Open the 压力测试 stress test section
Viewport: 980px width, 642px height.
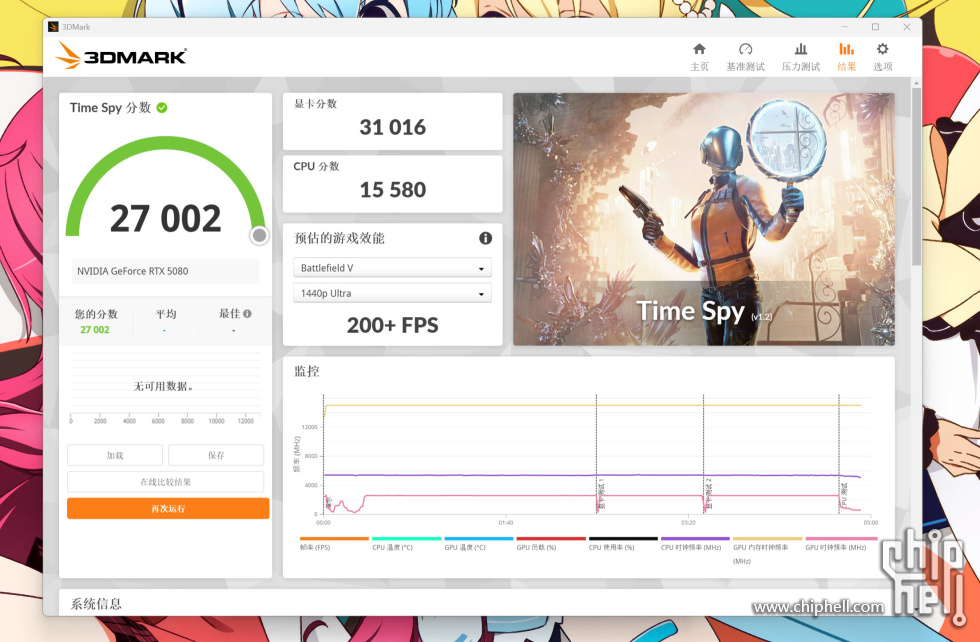click(x=801, y=57)
